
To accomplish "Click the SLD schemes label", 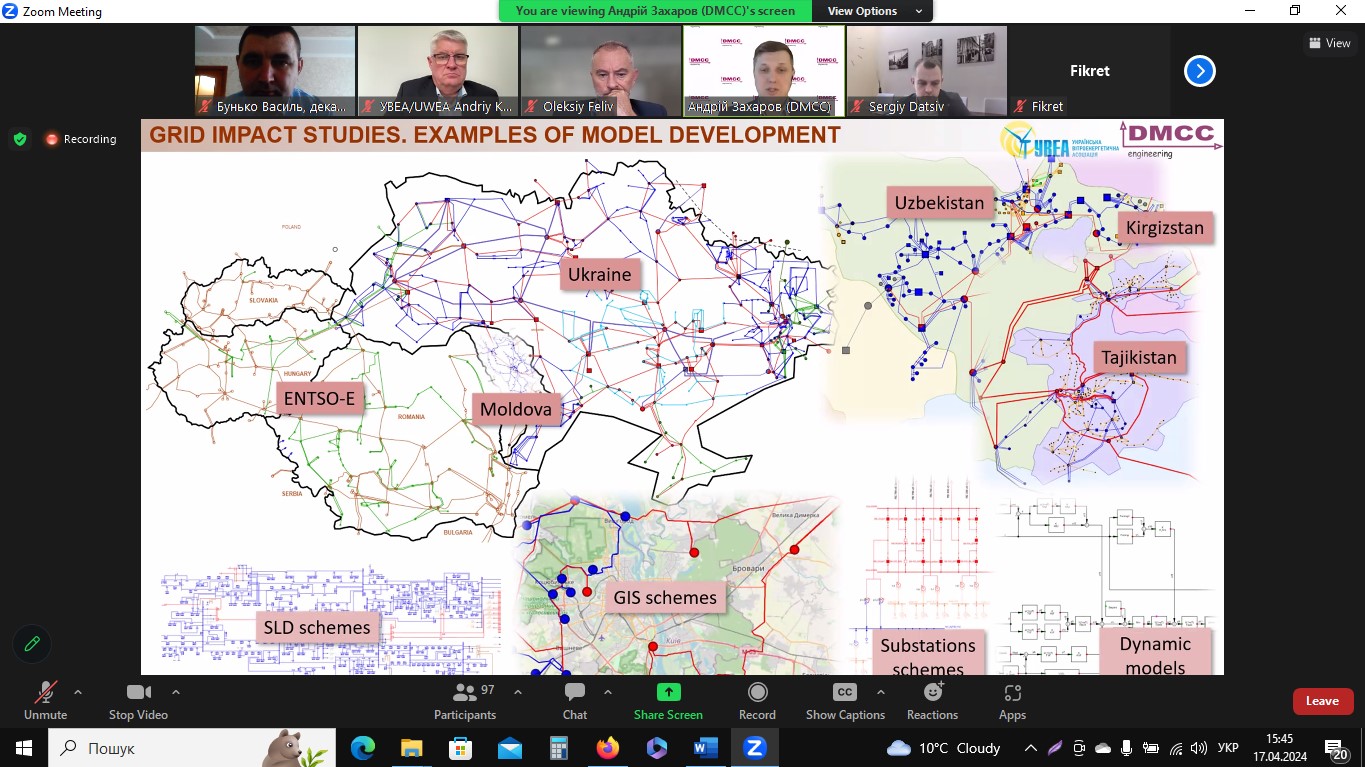I will tap(317, 628).
